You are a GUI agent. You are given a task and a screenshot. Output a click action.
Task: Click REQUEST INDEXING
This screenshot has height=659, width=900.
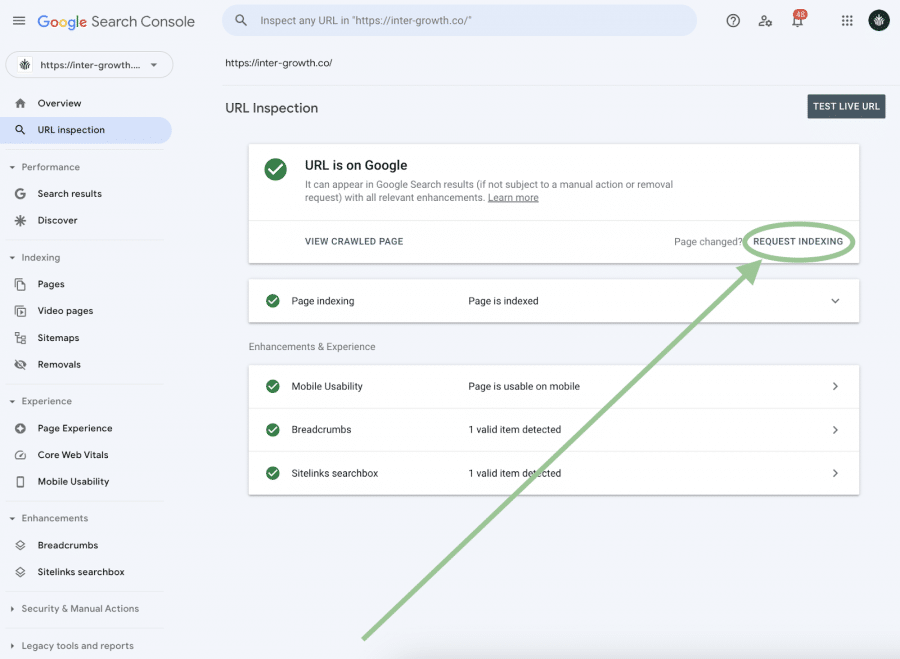(798, 242)
